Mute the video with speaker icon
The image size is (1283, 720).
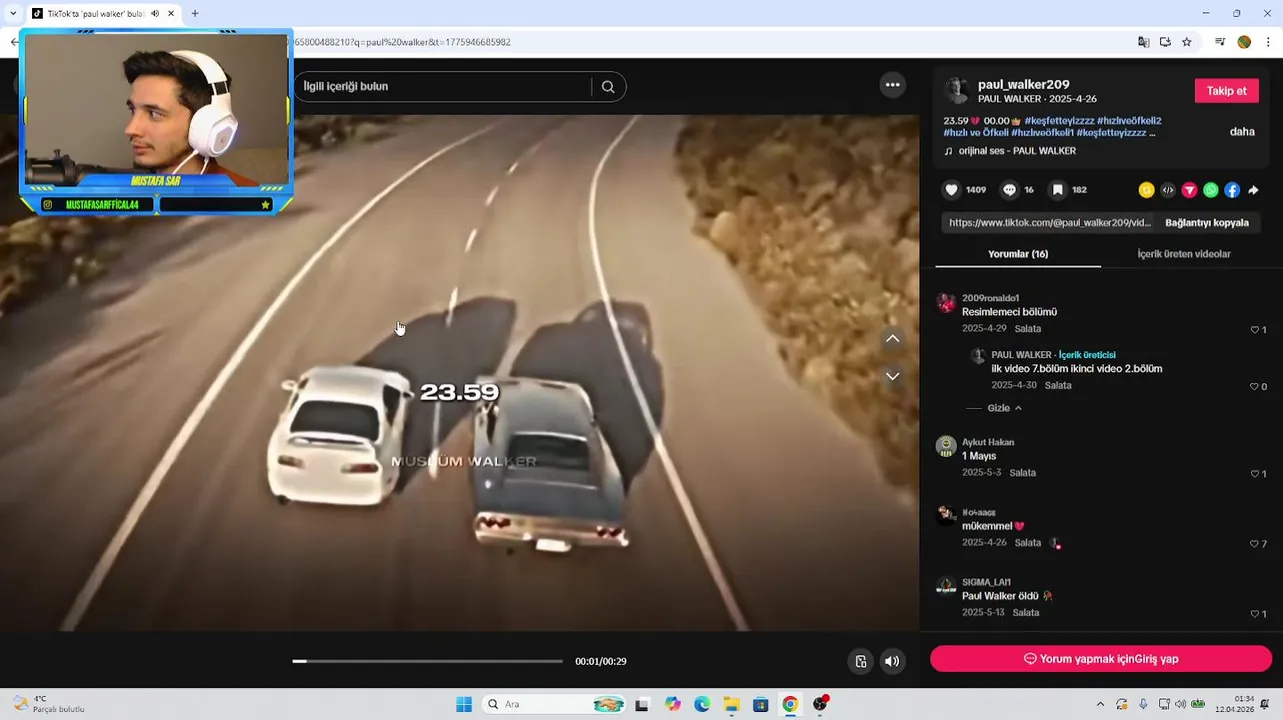[x=892, y=661]
